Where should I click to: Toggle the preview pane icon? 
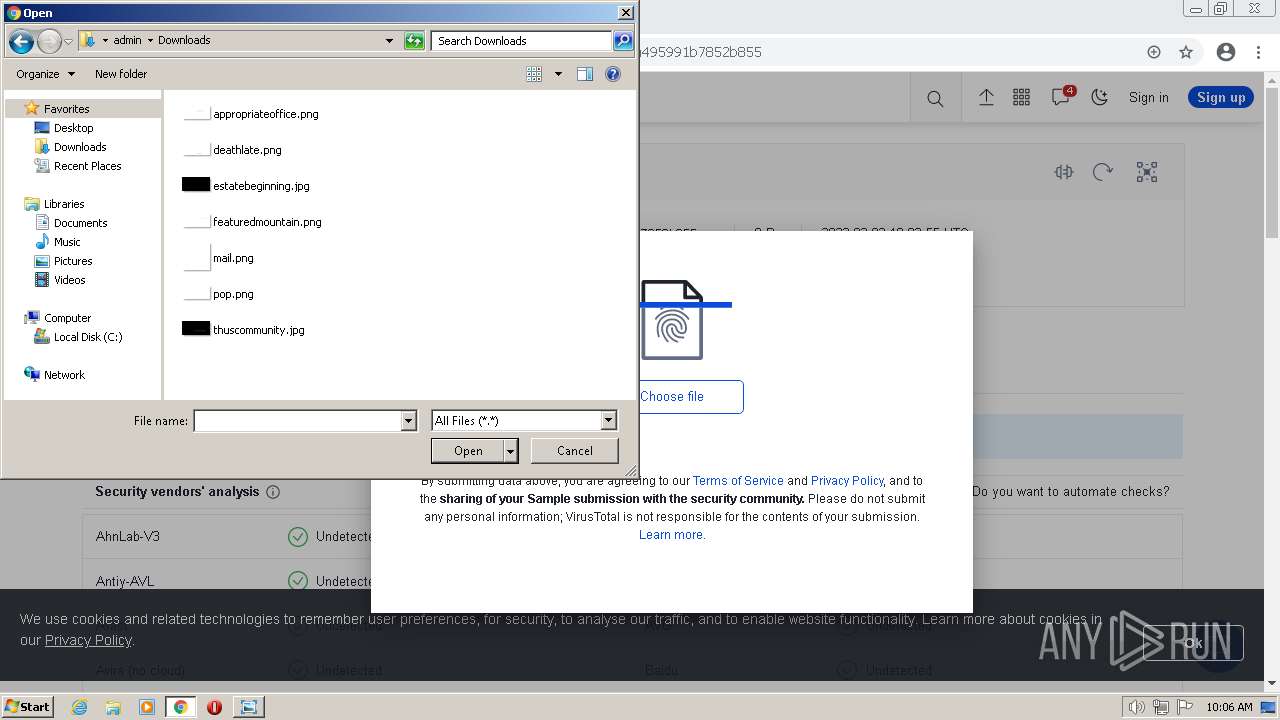pos(585,74)
